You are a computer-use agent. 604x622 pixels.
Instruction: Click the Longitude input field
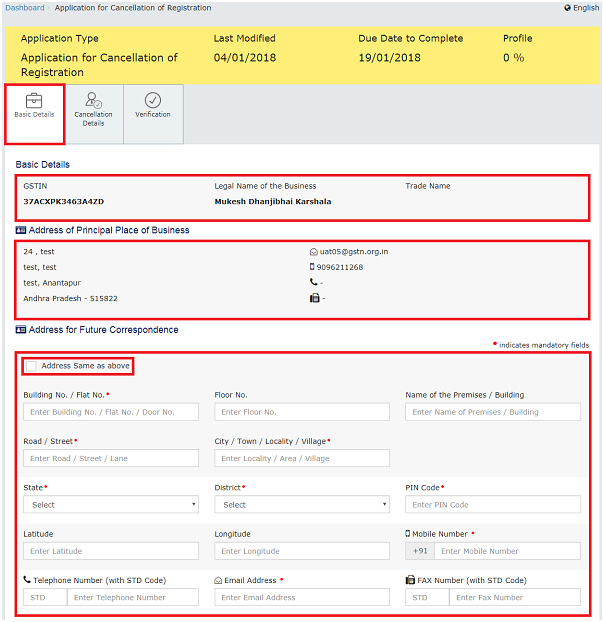pyautogui.click(x=302, y=551)
